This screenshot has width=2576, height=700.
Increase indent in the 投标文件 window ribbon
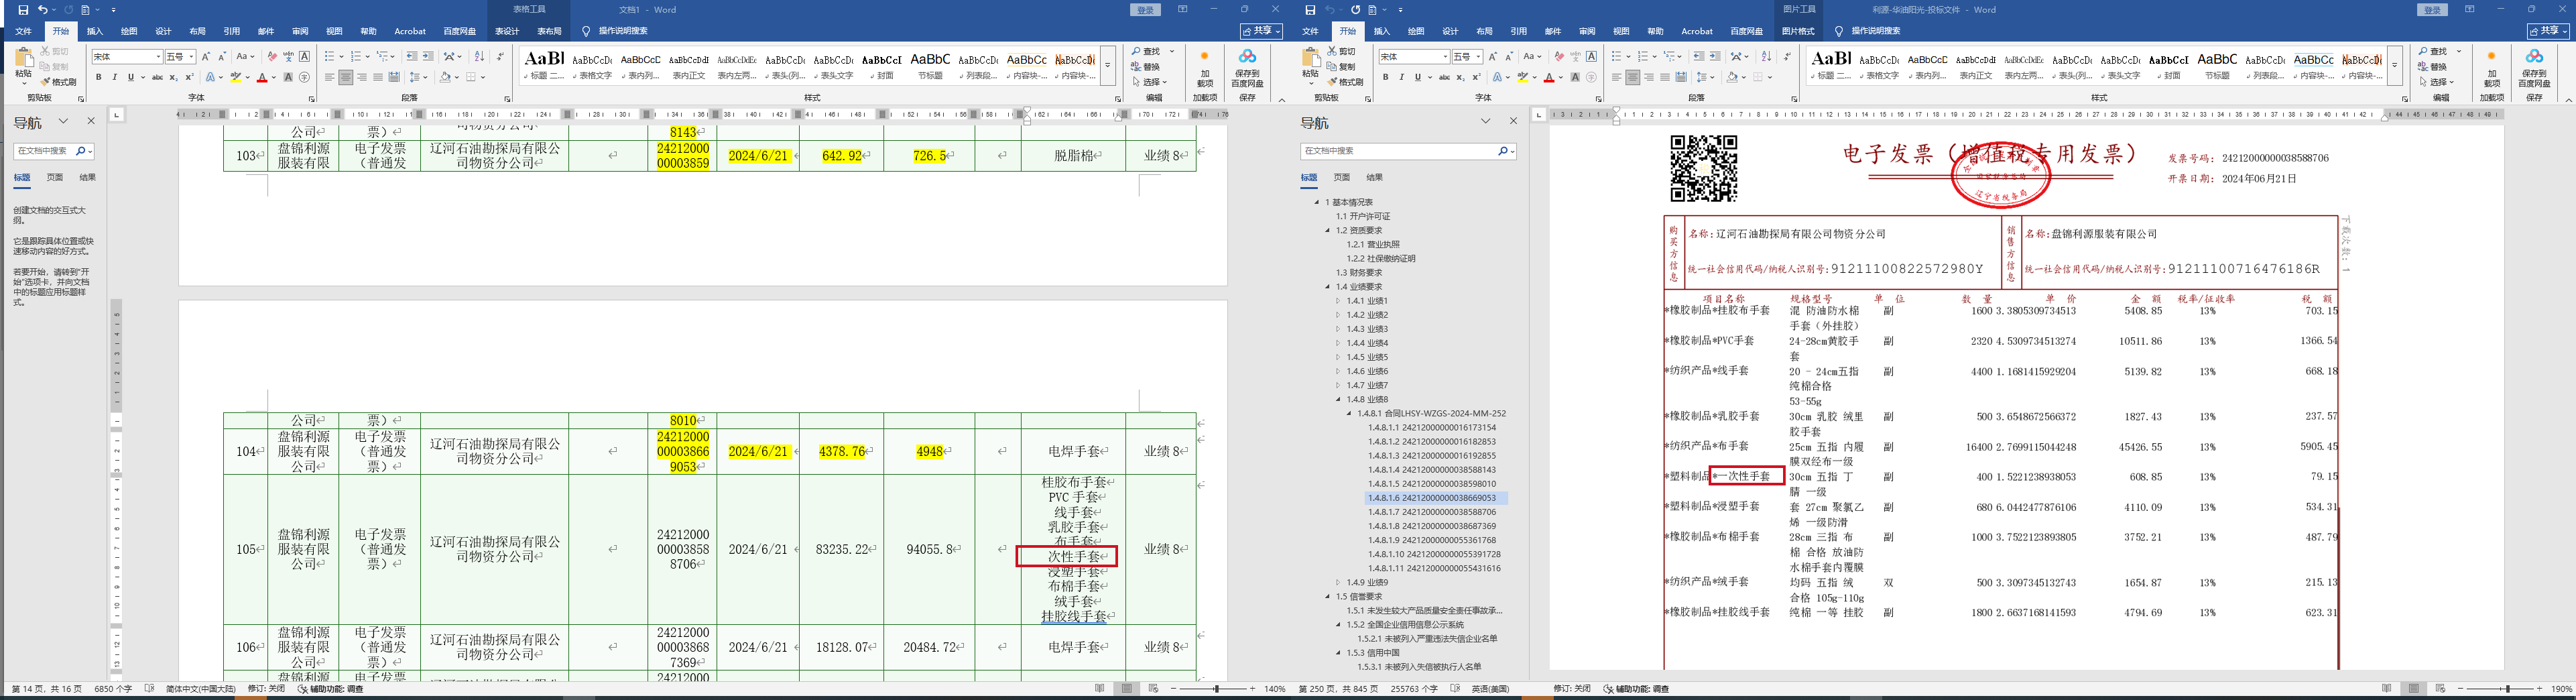[1715, 57]
